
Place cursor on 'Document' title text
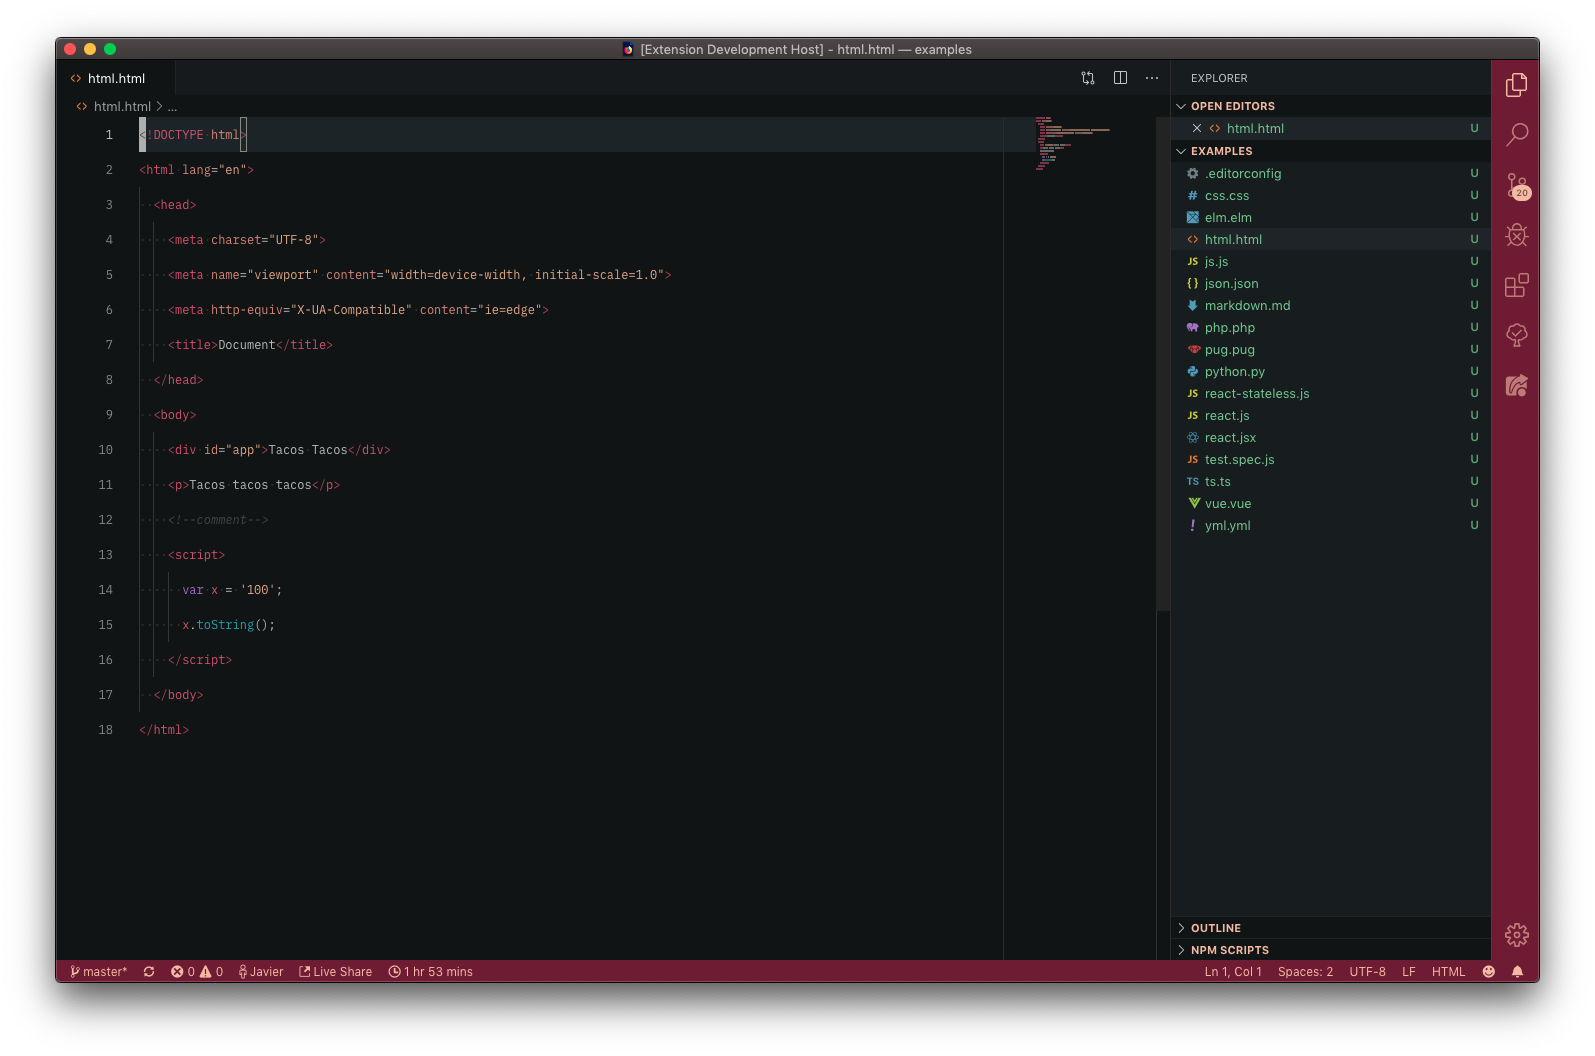pyautogui.click(x=246, y=345)
